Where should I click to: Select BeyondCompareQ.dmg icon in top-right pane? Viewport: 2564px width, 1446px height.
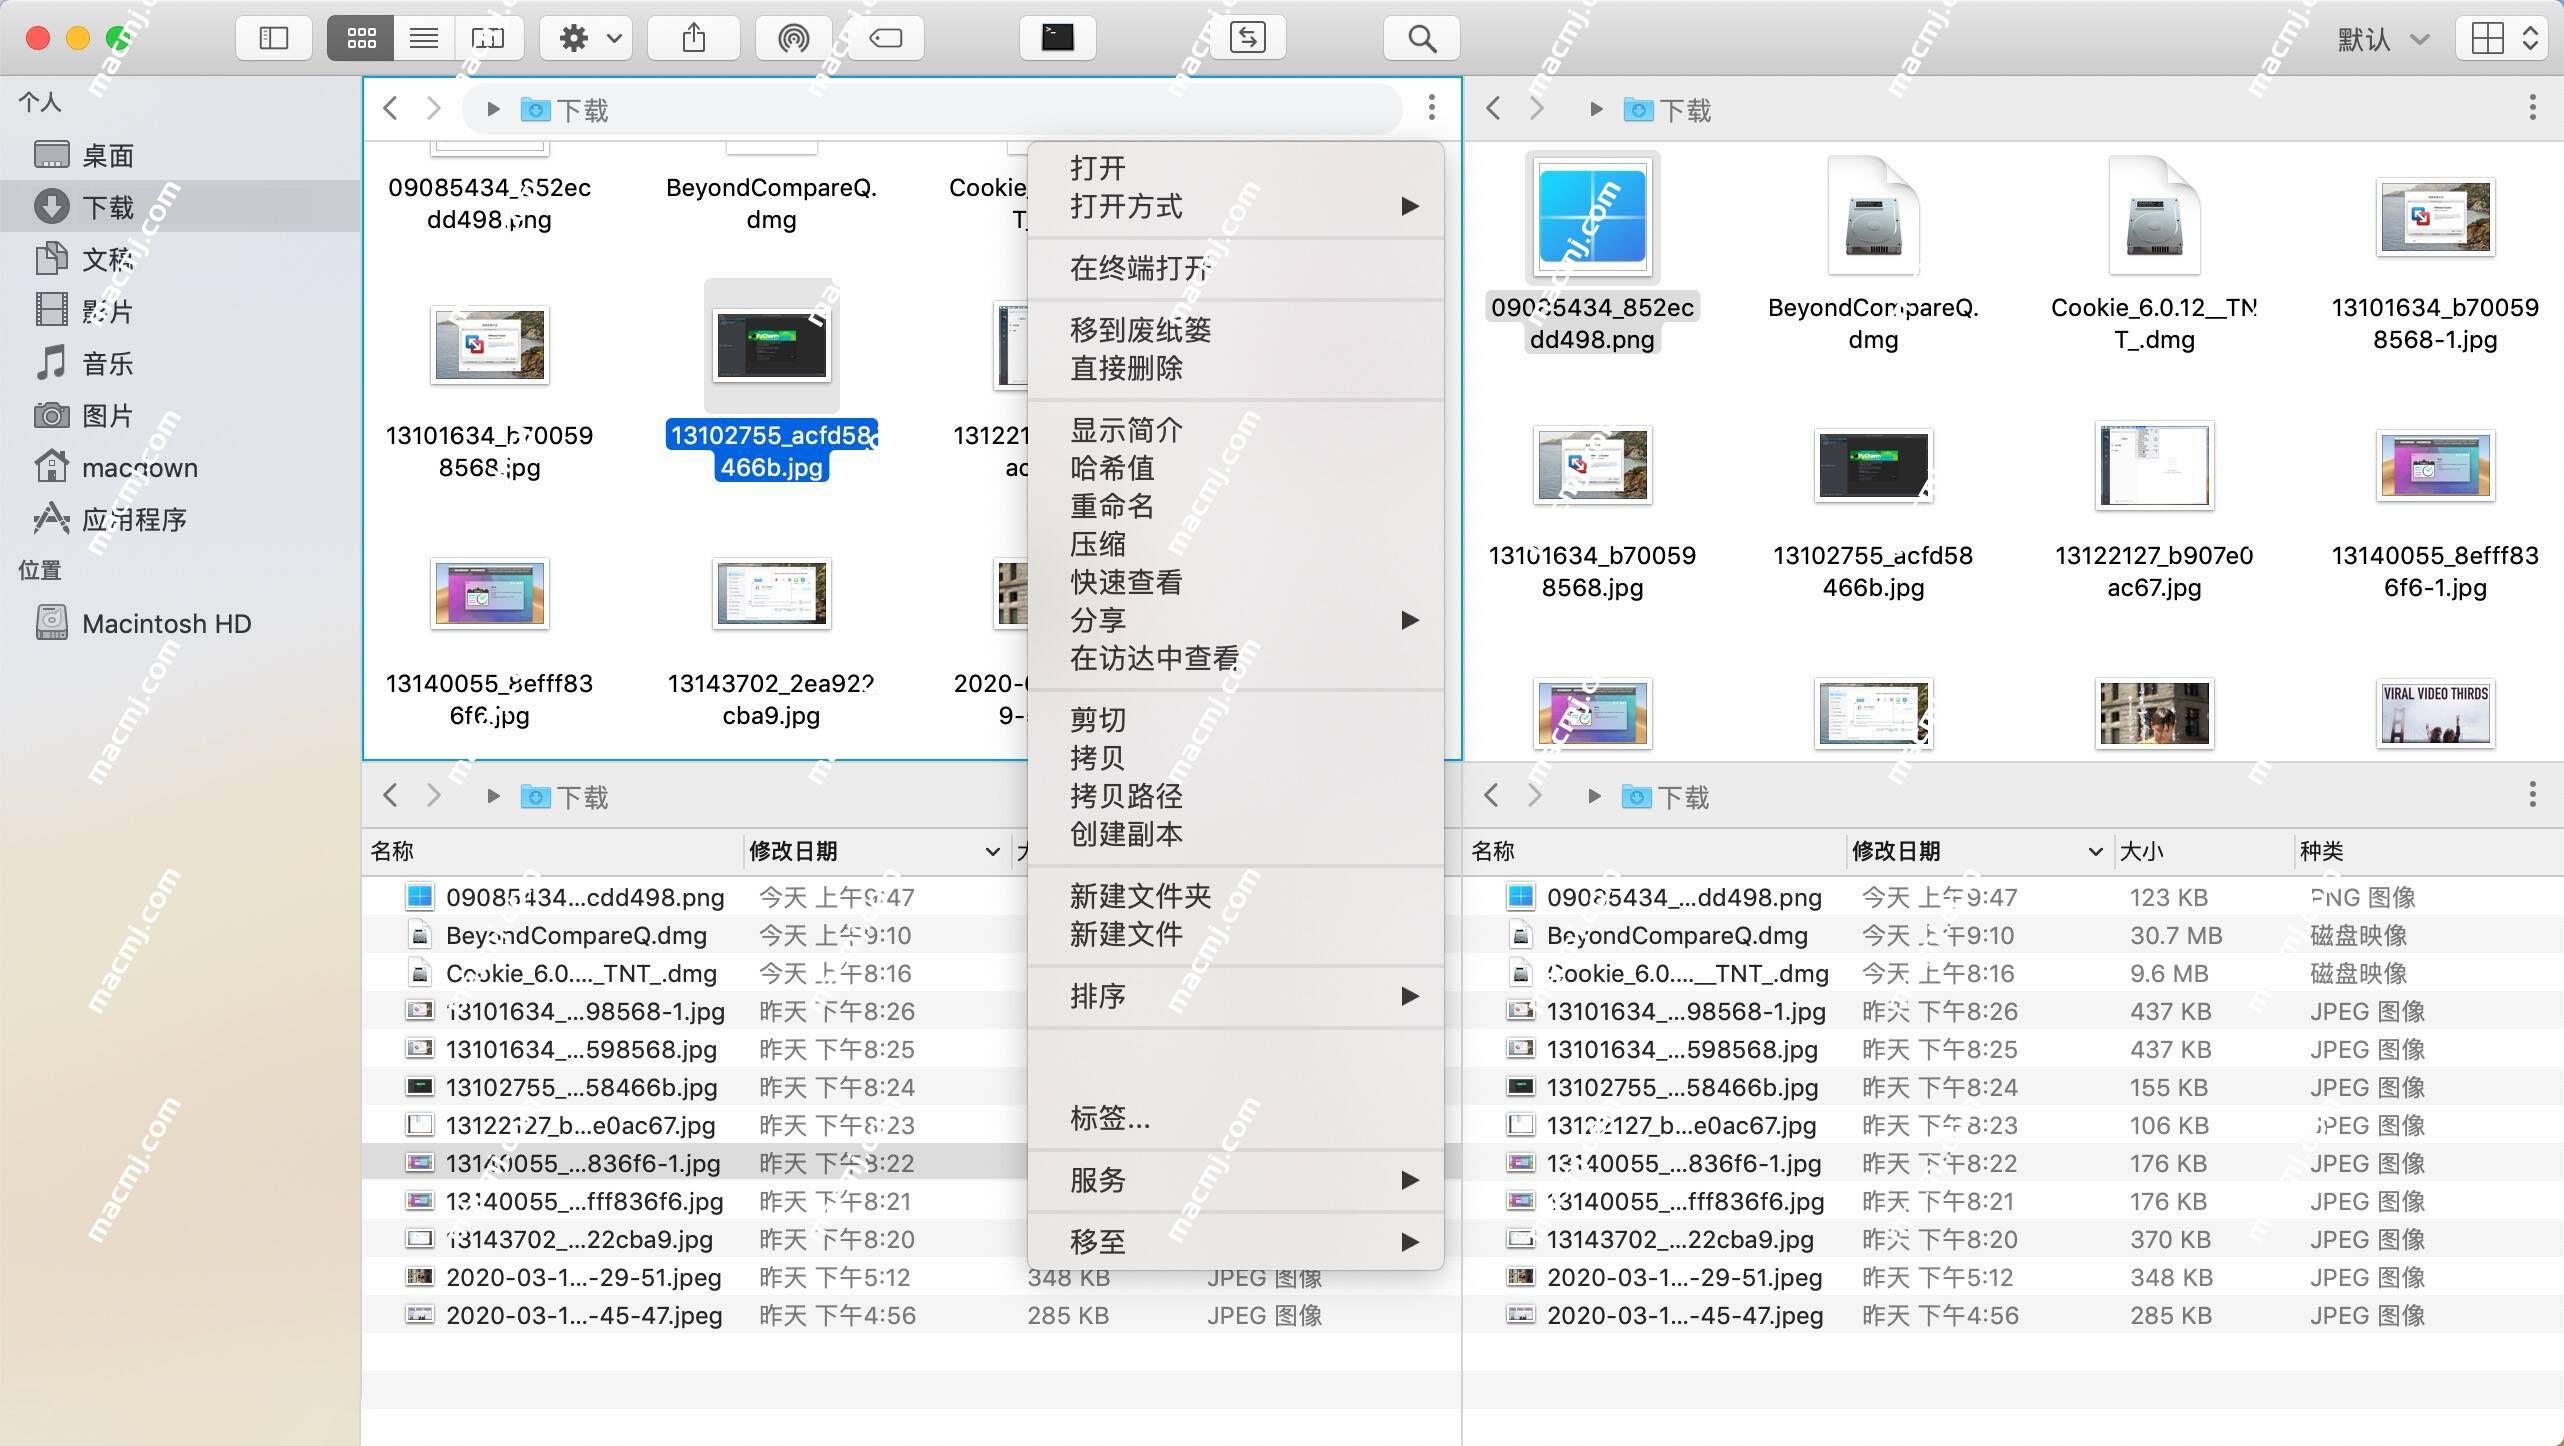point(1873,215)
